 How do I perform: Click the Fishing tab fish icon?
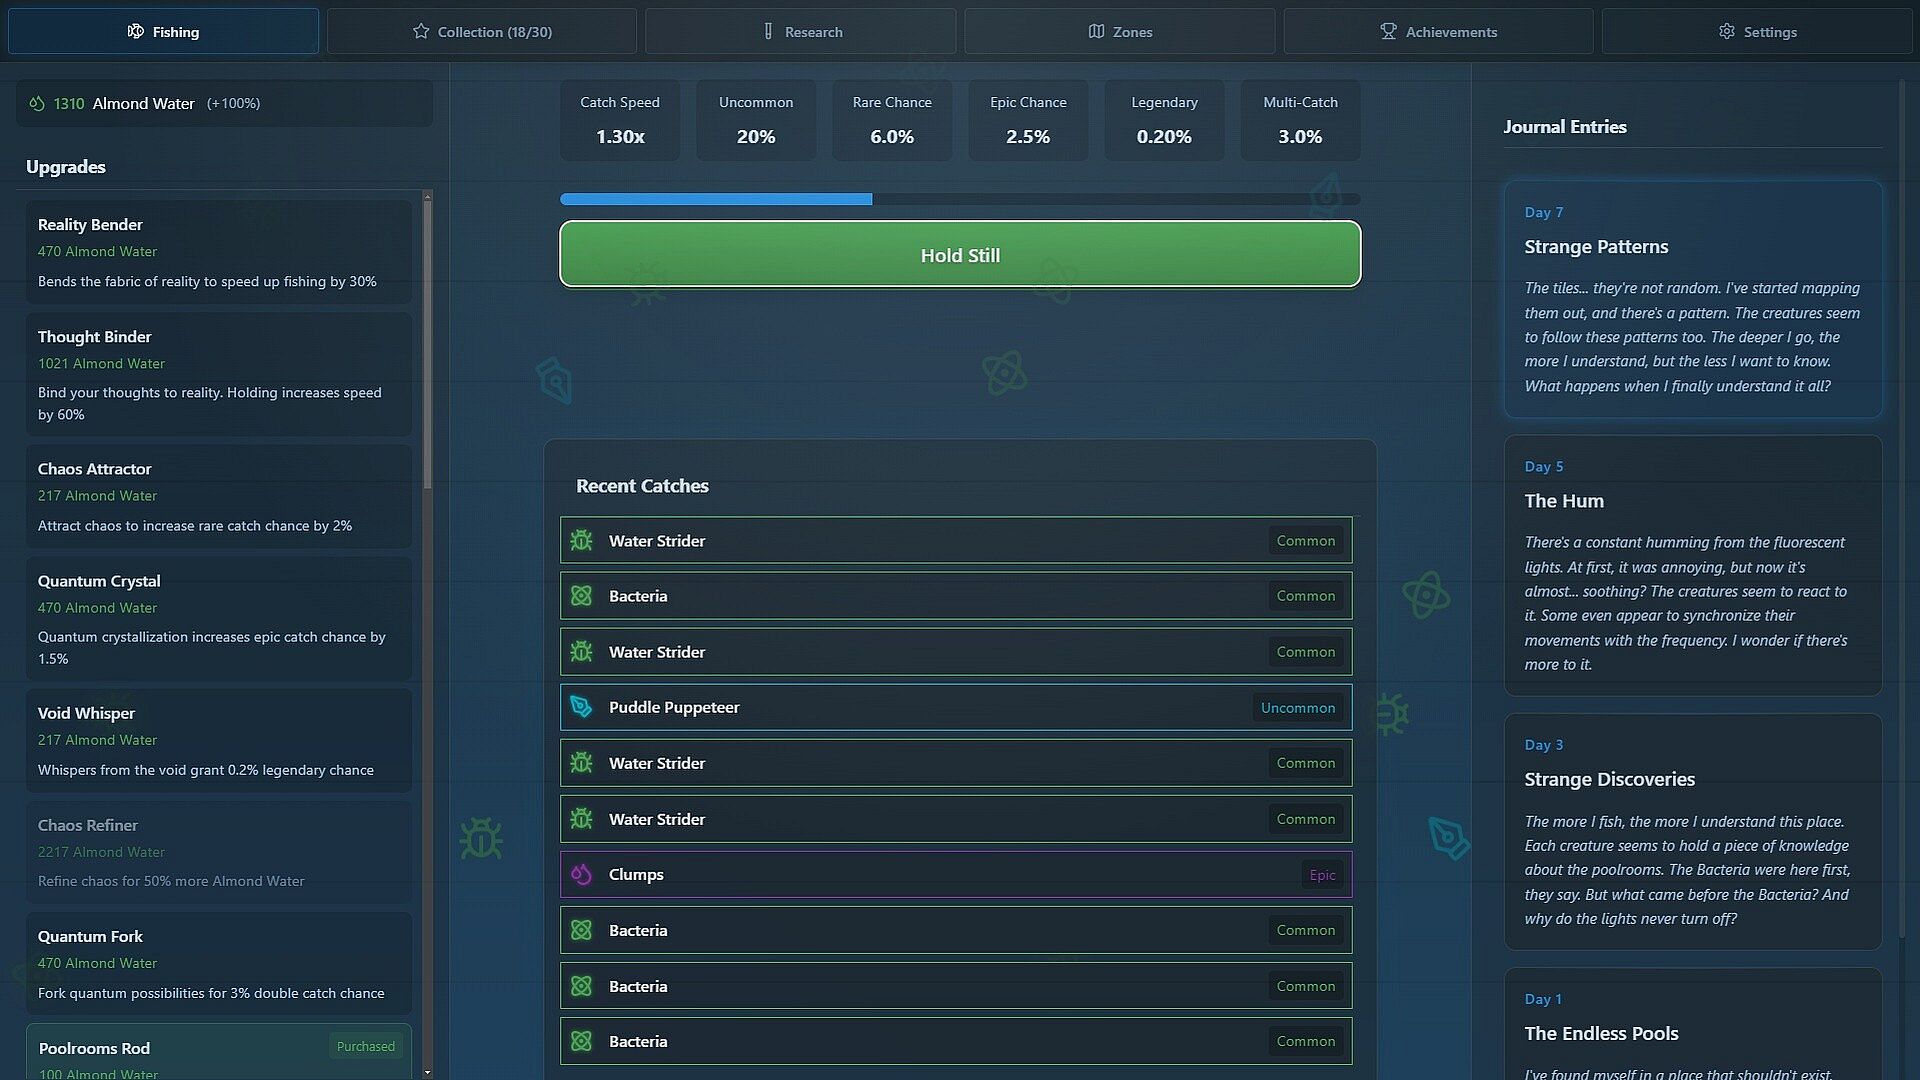pyautogui.click(x=136, y=31)
